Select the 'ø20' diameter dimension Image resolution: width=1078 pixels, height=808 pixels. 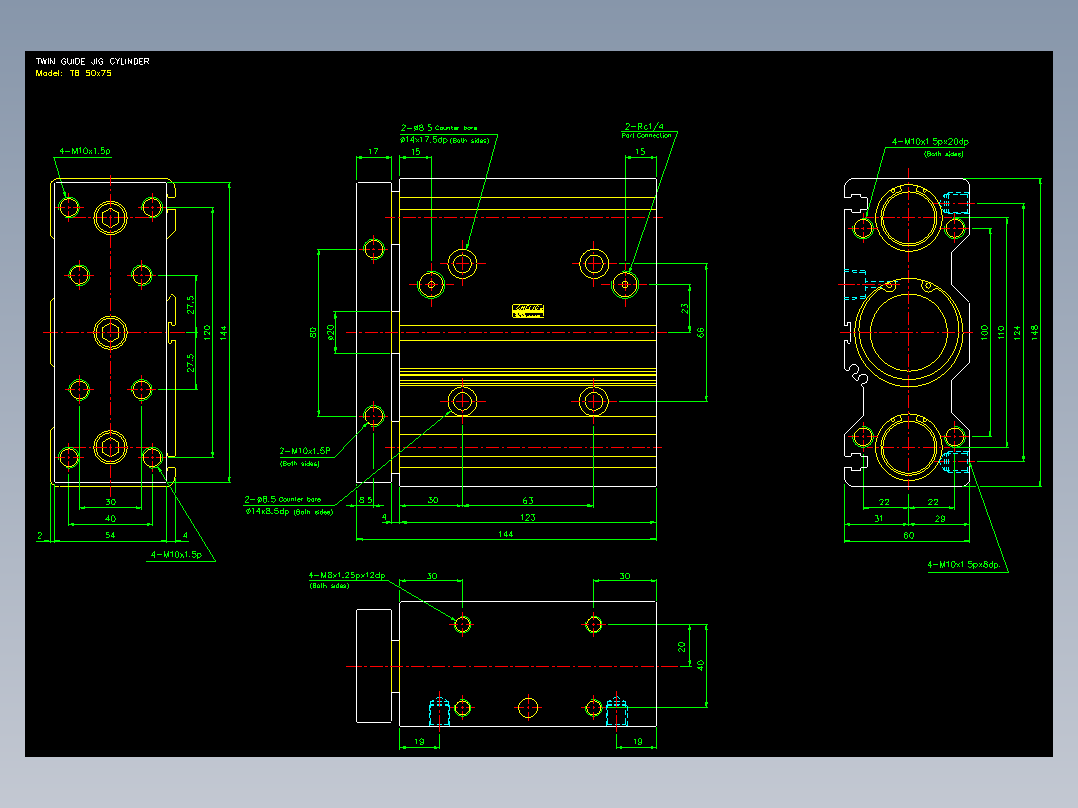point(331,332)
